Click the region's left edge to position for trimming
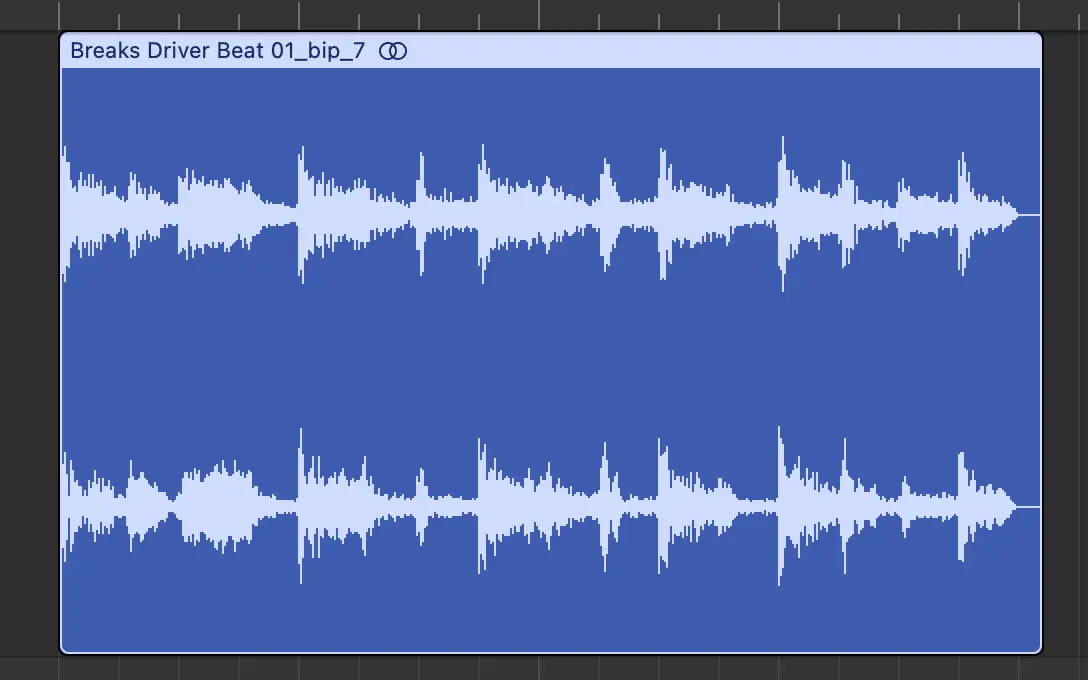Viewport: 1088px width, 680px height. 63,350
